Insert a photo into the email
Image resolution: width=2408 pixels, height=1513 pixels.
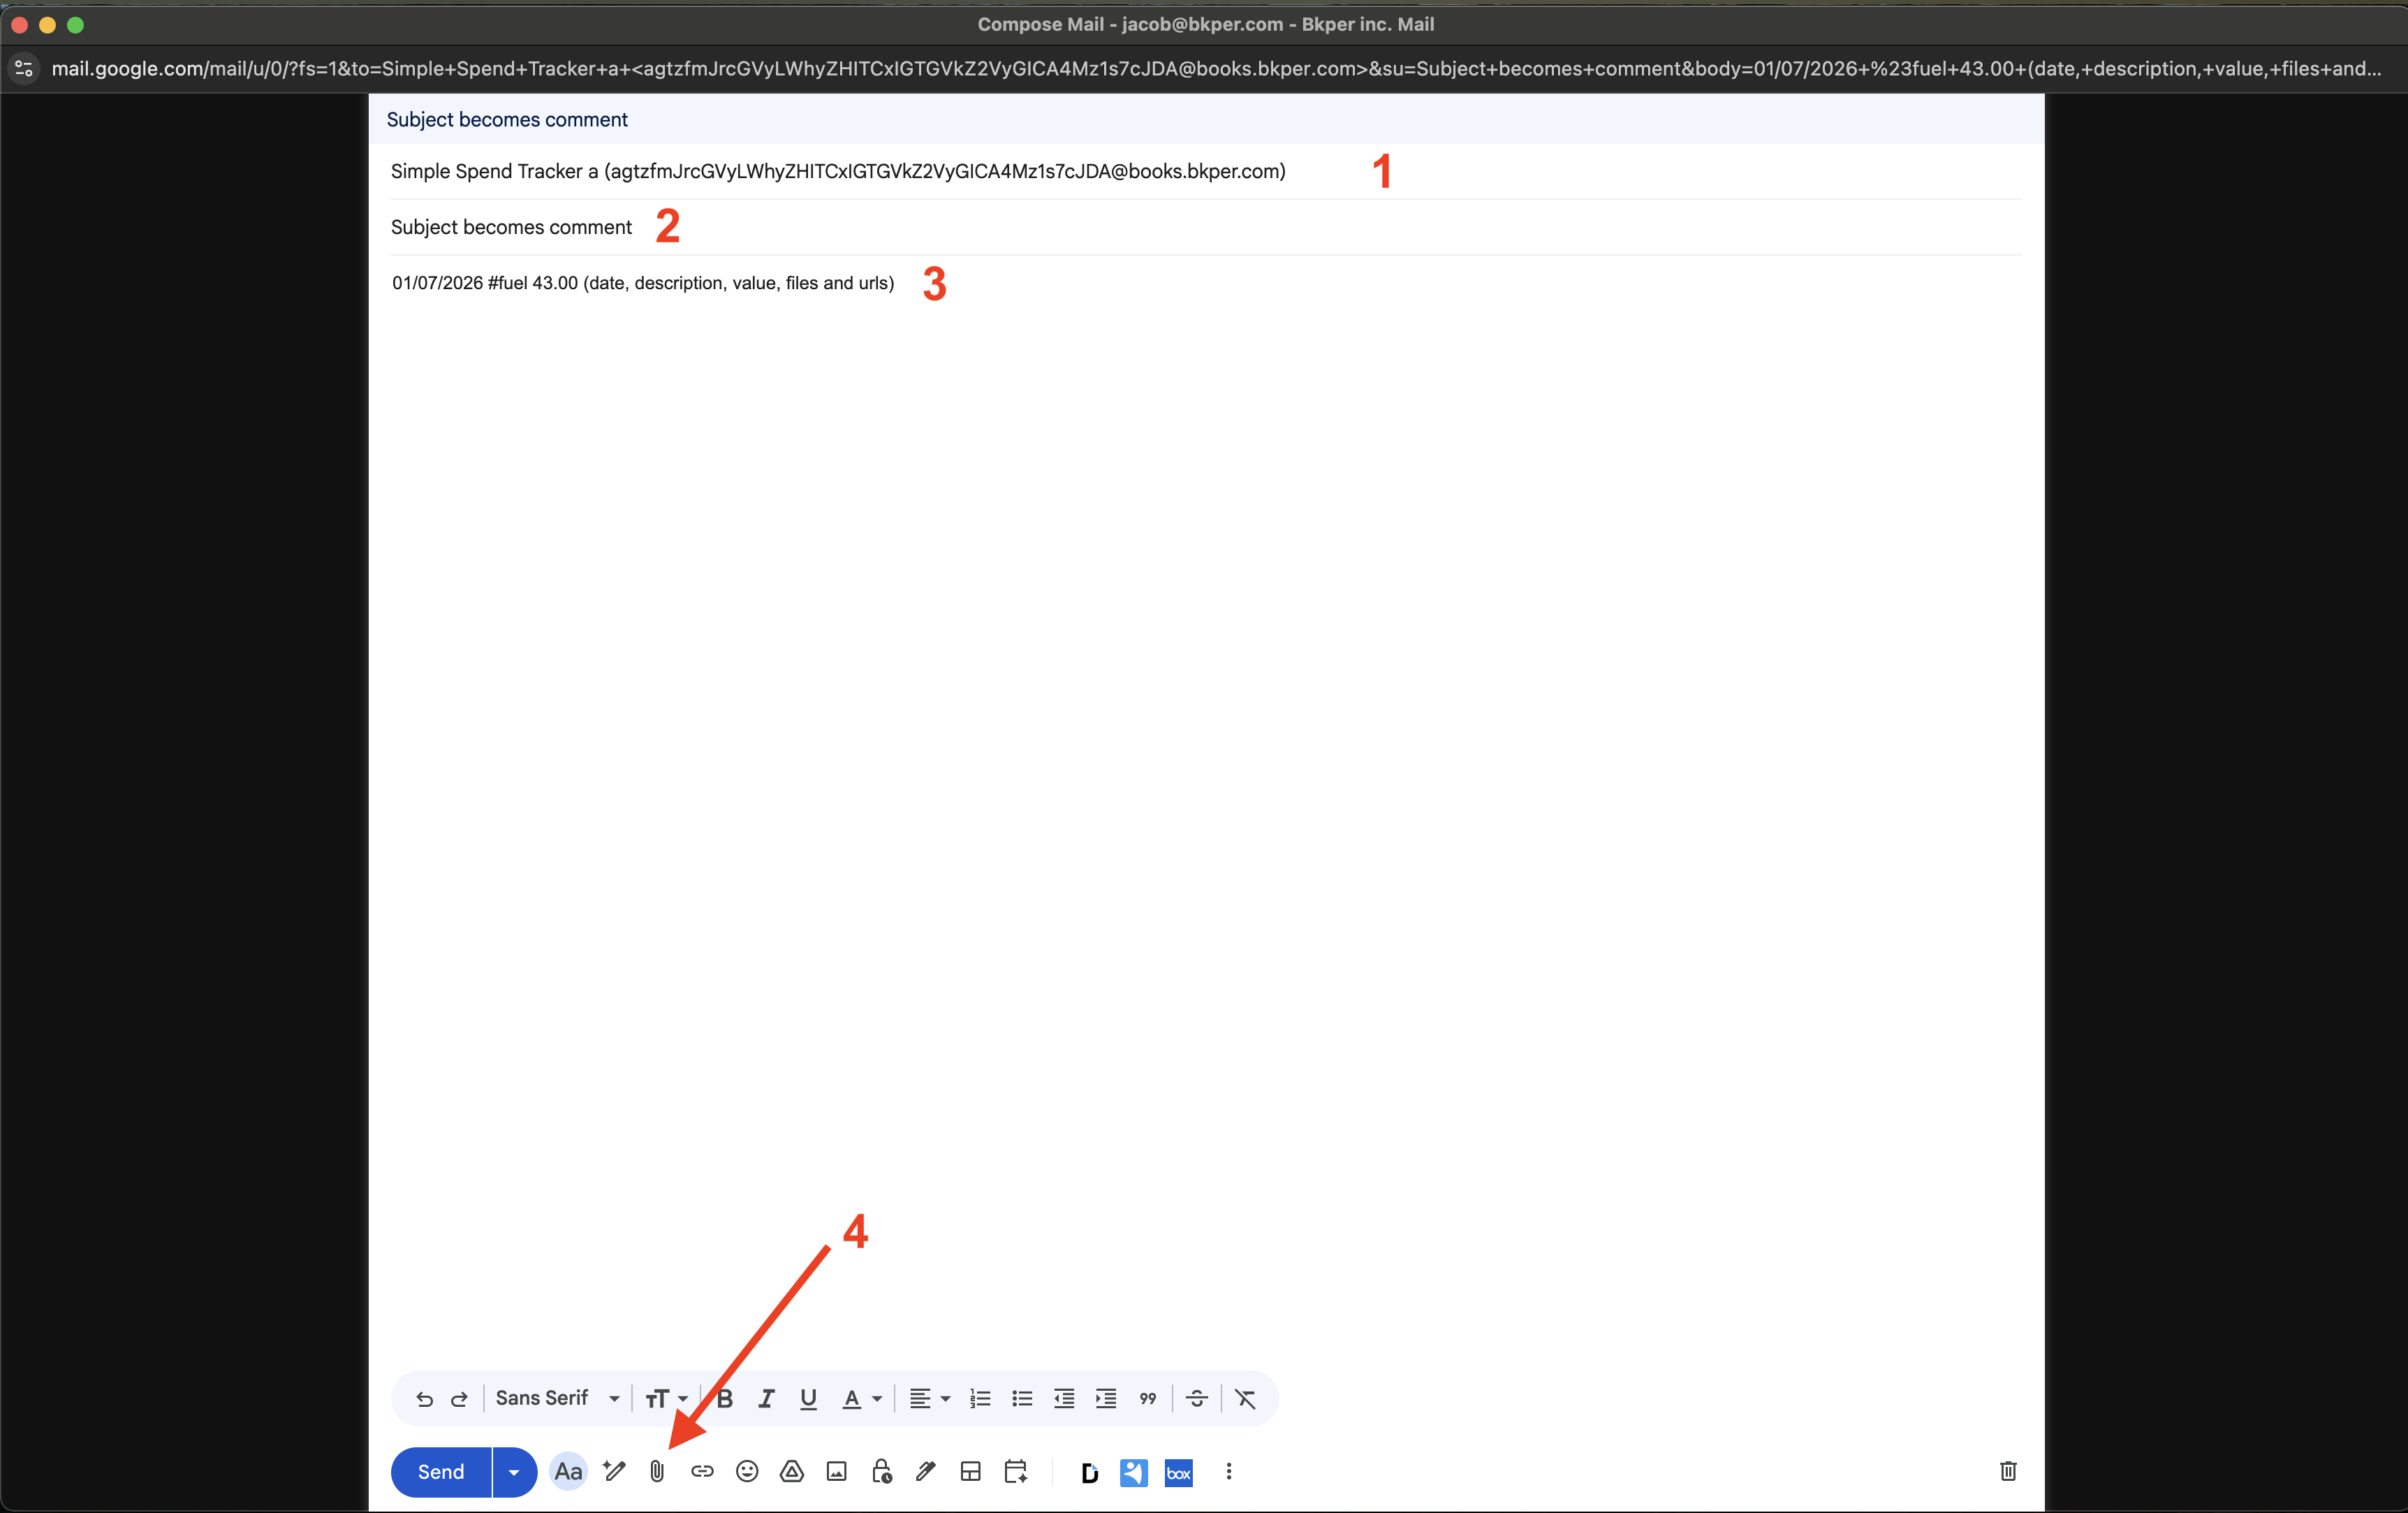coord(835,1472)
